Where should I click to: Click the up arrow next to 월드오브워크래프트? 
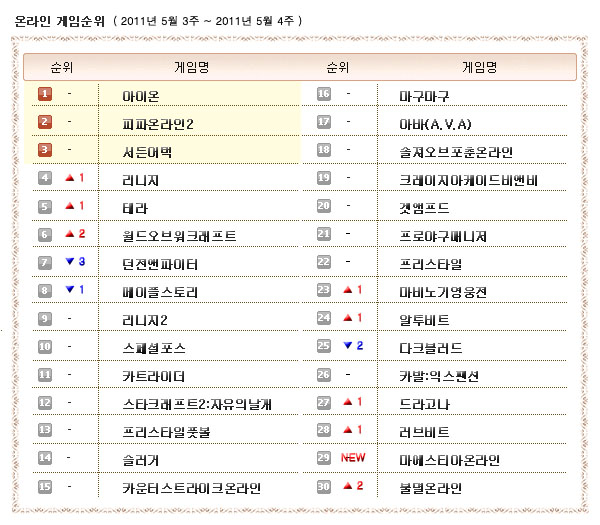click(x=69, y=234)
